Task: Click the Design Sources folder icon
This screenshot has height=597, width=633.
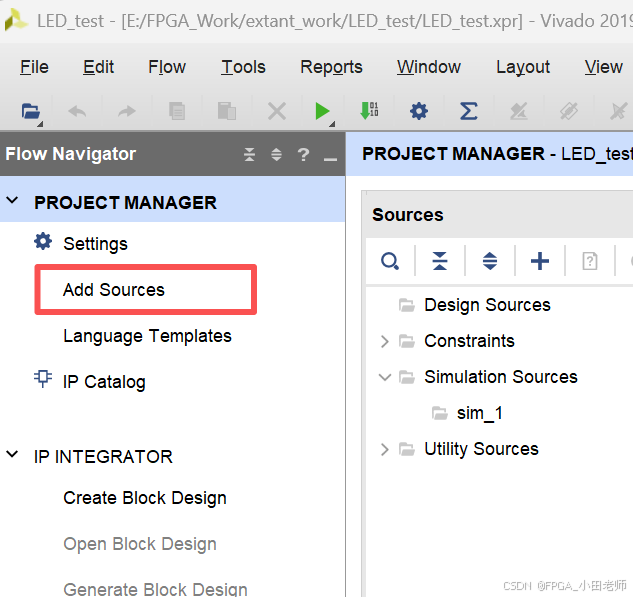Action: 407,305
